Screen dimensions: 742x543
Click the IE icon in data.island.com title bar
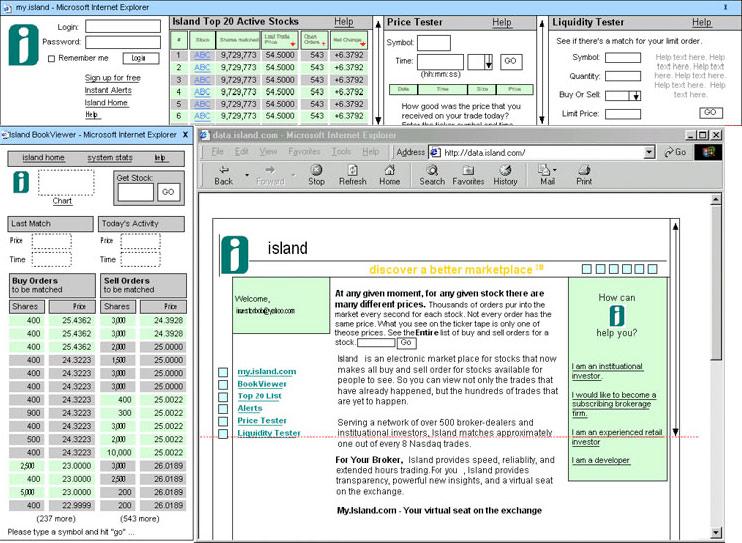click(204, 135)
